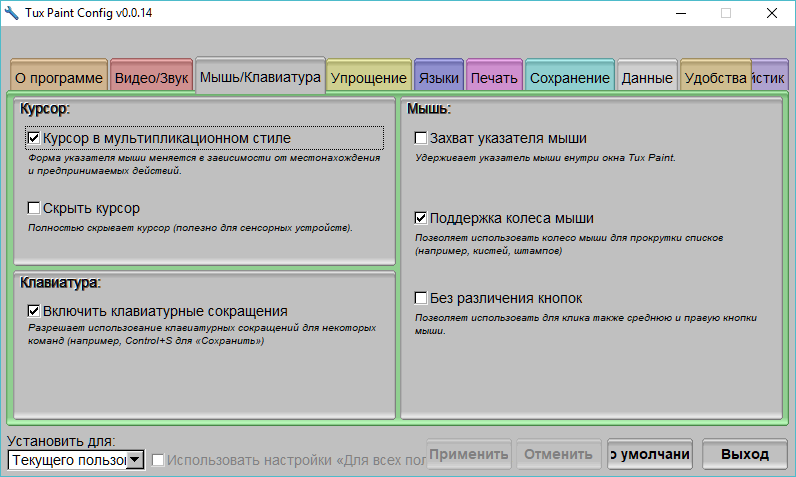Click the Применить button
This screenshot has height=477, width=796.
pyautogui.click(x=469, y=454)
